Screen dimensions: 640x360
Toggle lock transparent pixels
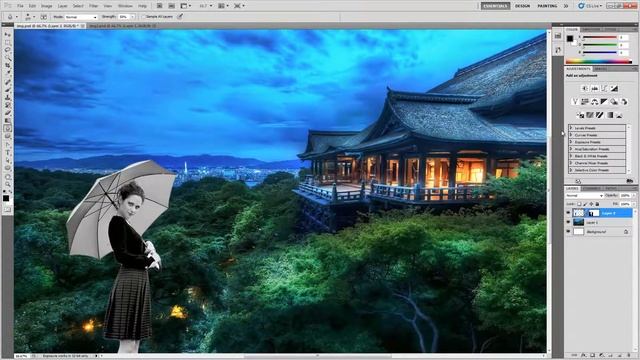pyautogui.click(x=579, y=204)
